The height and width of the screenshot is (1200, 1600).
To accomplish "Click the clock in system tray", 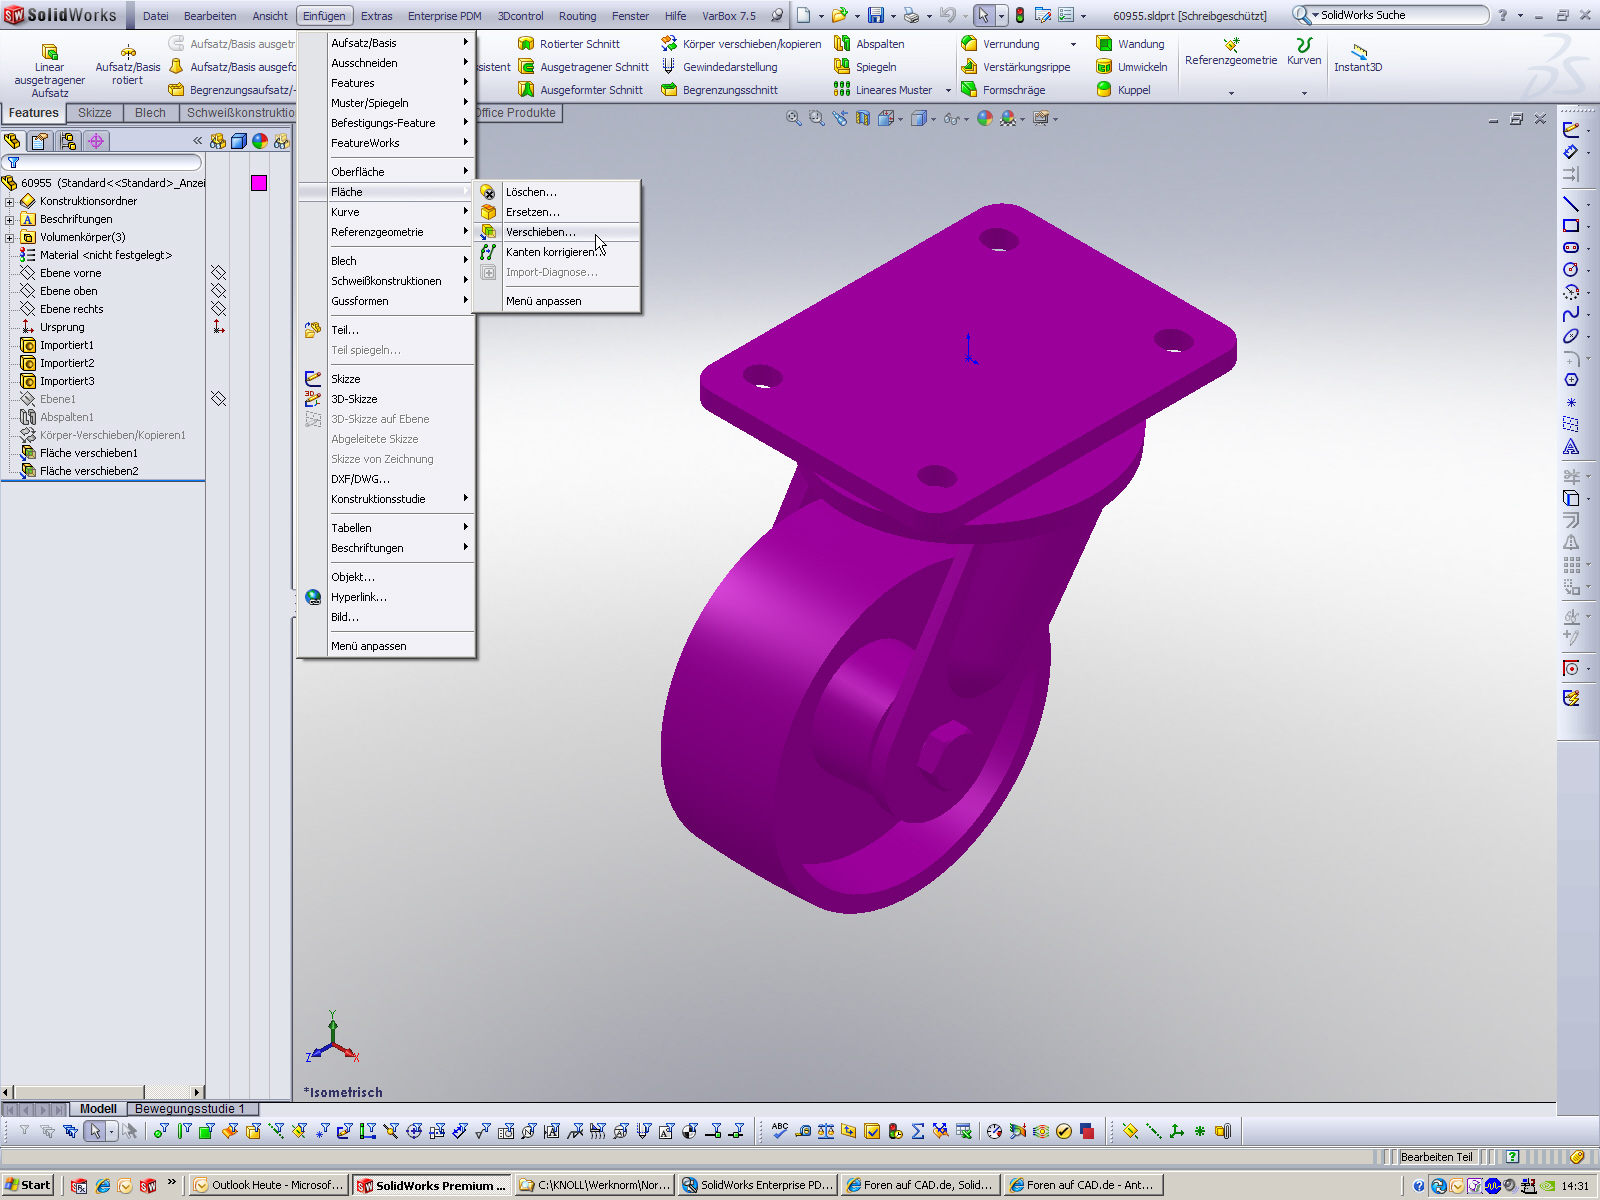I will coord(1575,1186).
